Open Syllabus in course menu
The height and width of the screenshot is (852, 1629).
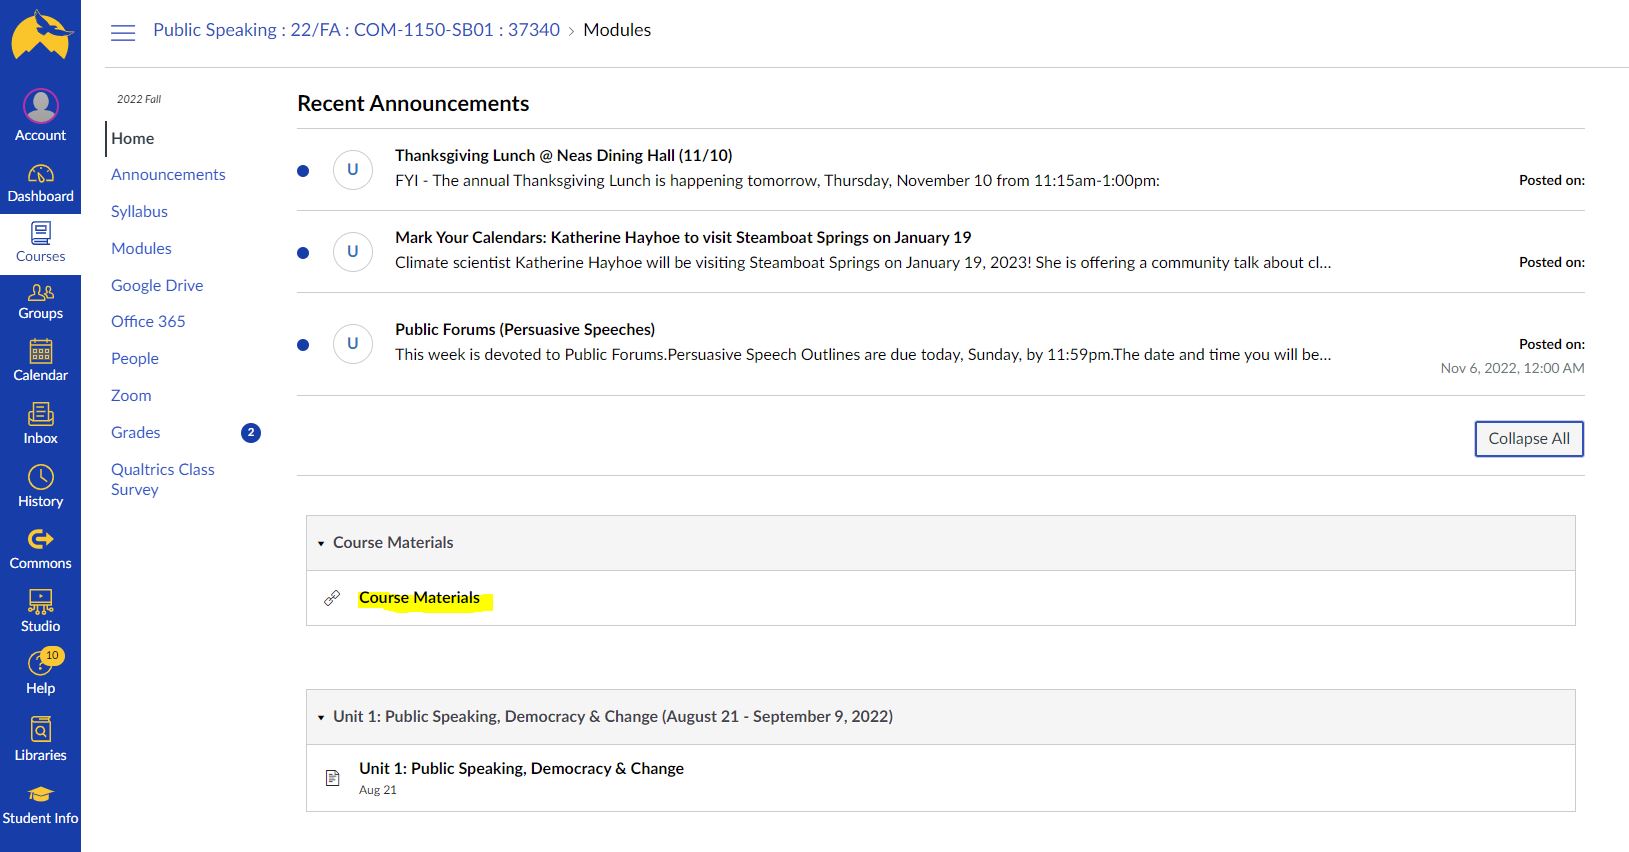139,212
